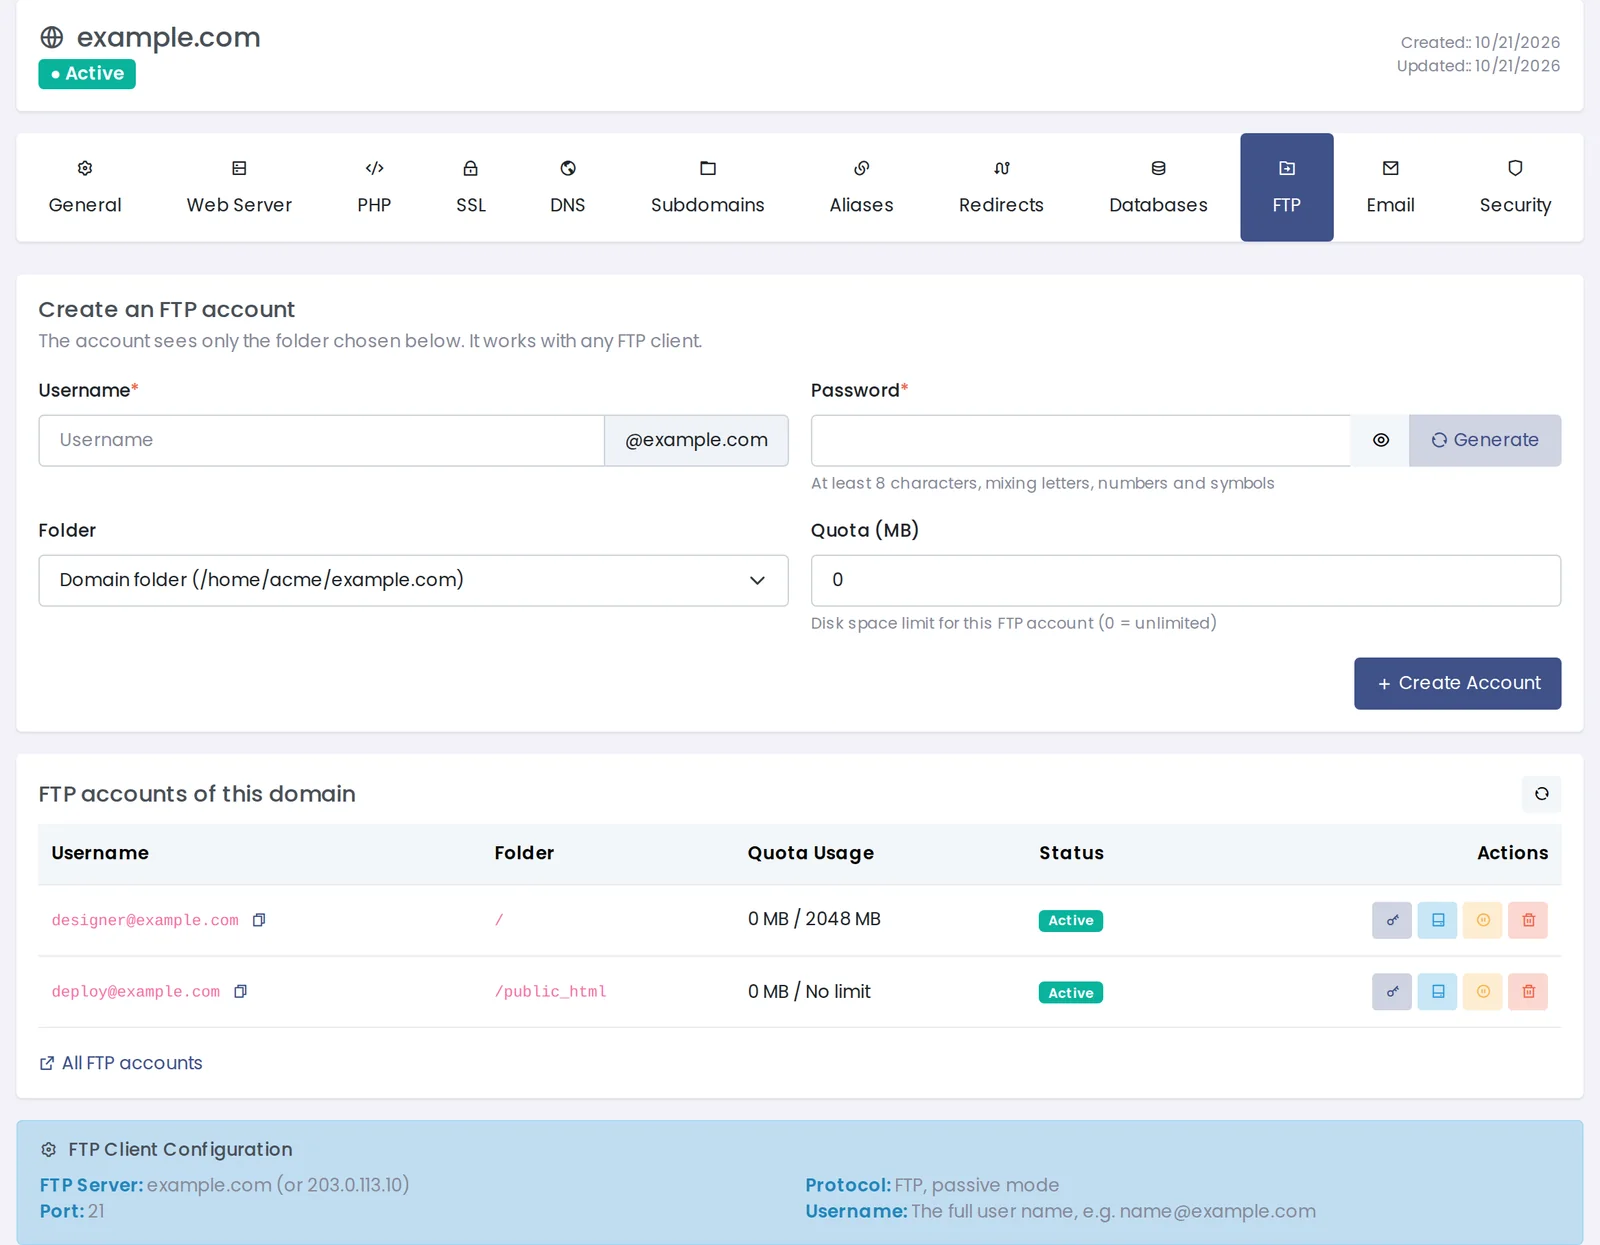Click the gear icon beside FTP Client Configuration
This screenshot has width=1600, height=1245.
(48, 1150)
